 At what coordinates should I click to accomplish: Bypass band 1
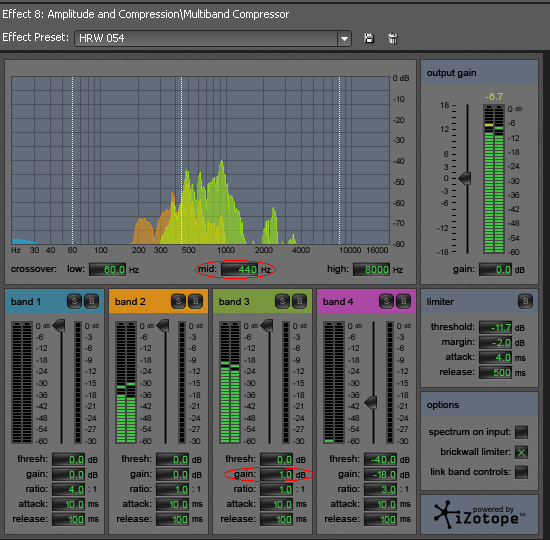pos(92,301)
